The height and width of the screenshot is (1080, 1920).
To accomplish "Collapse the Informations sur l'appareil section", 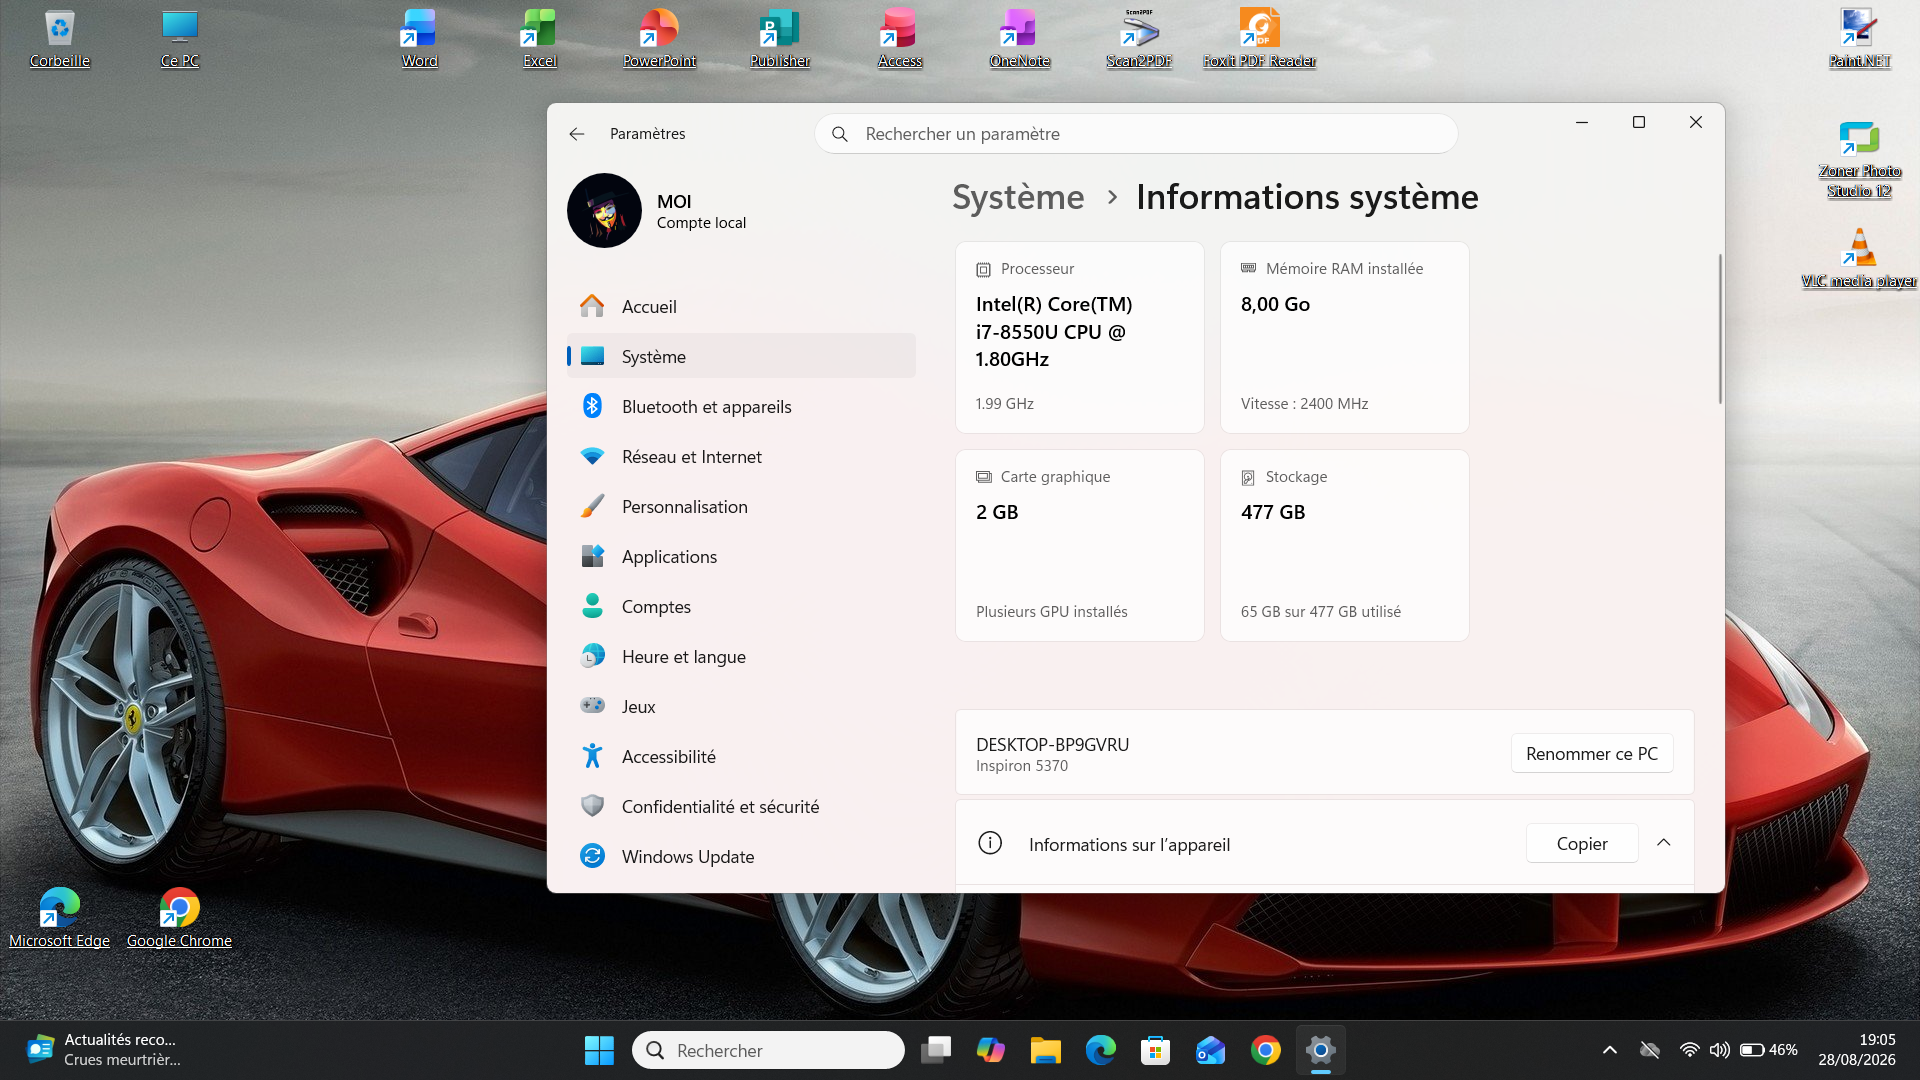I will pyautogui.click(x=1664, y=843).
